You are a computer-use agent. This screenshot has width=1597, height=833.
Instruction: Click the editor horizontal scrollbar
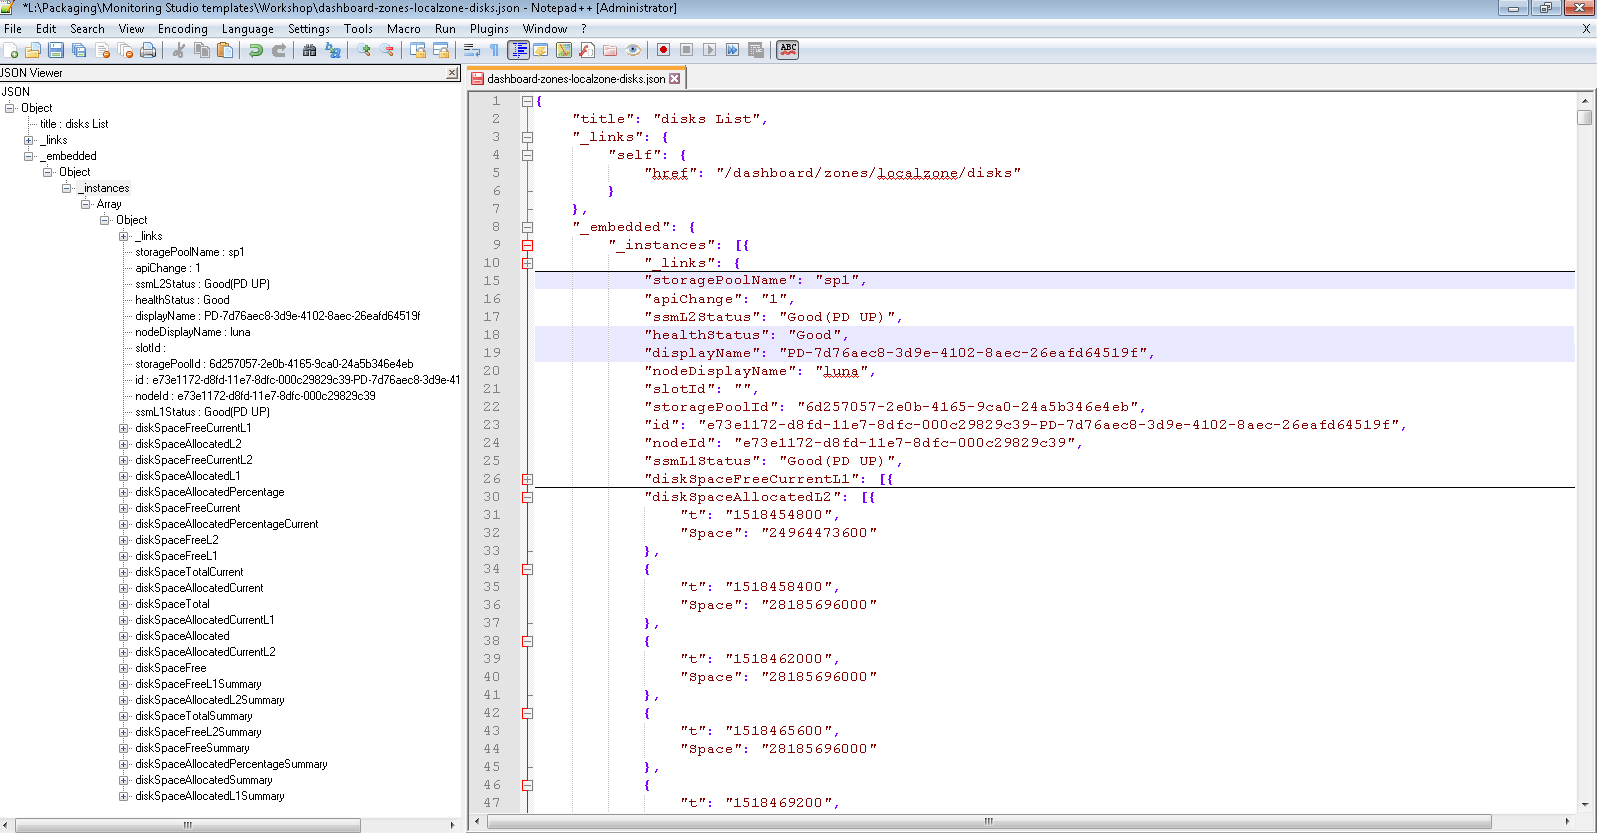pos(989,822)
